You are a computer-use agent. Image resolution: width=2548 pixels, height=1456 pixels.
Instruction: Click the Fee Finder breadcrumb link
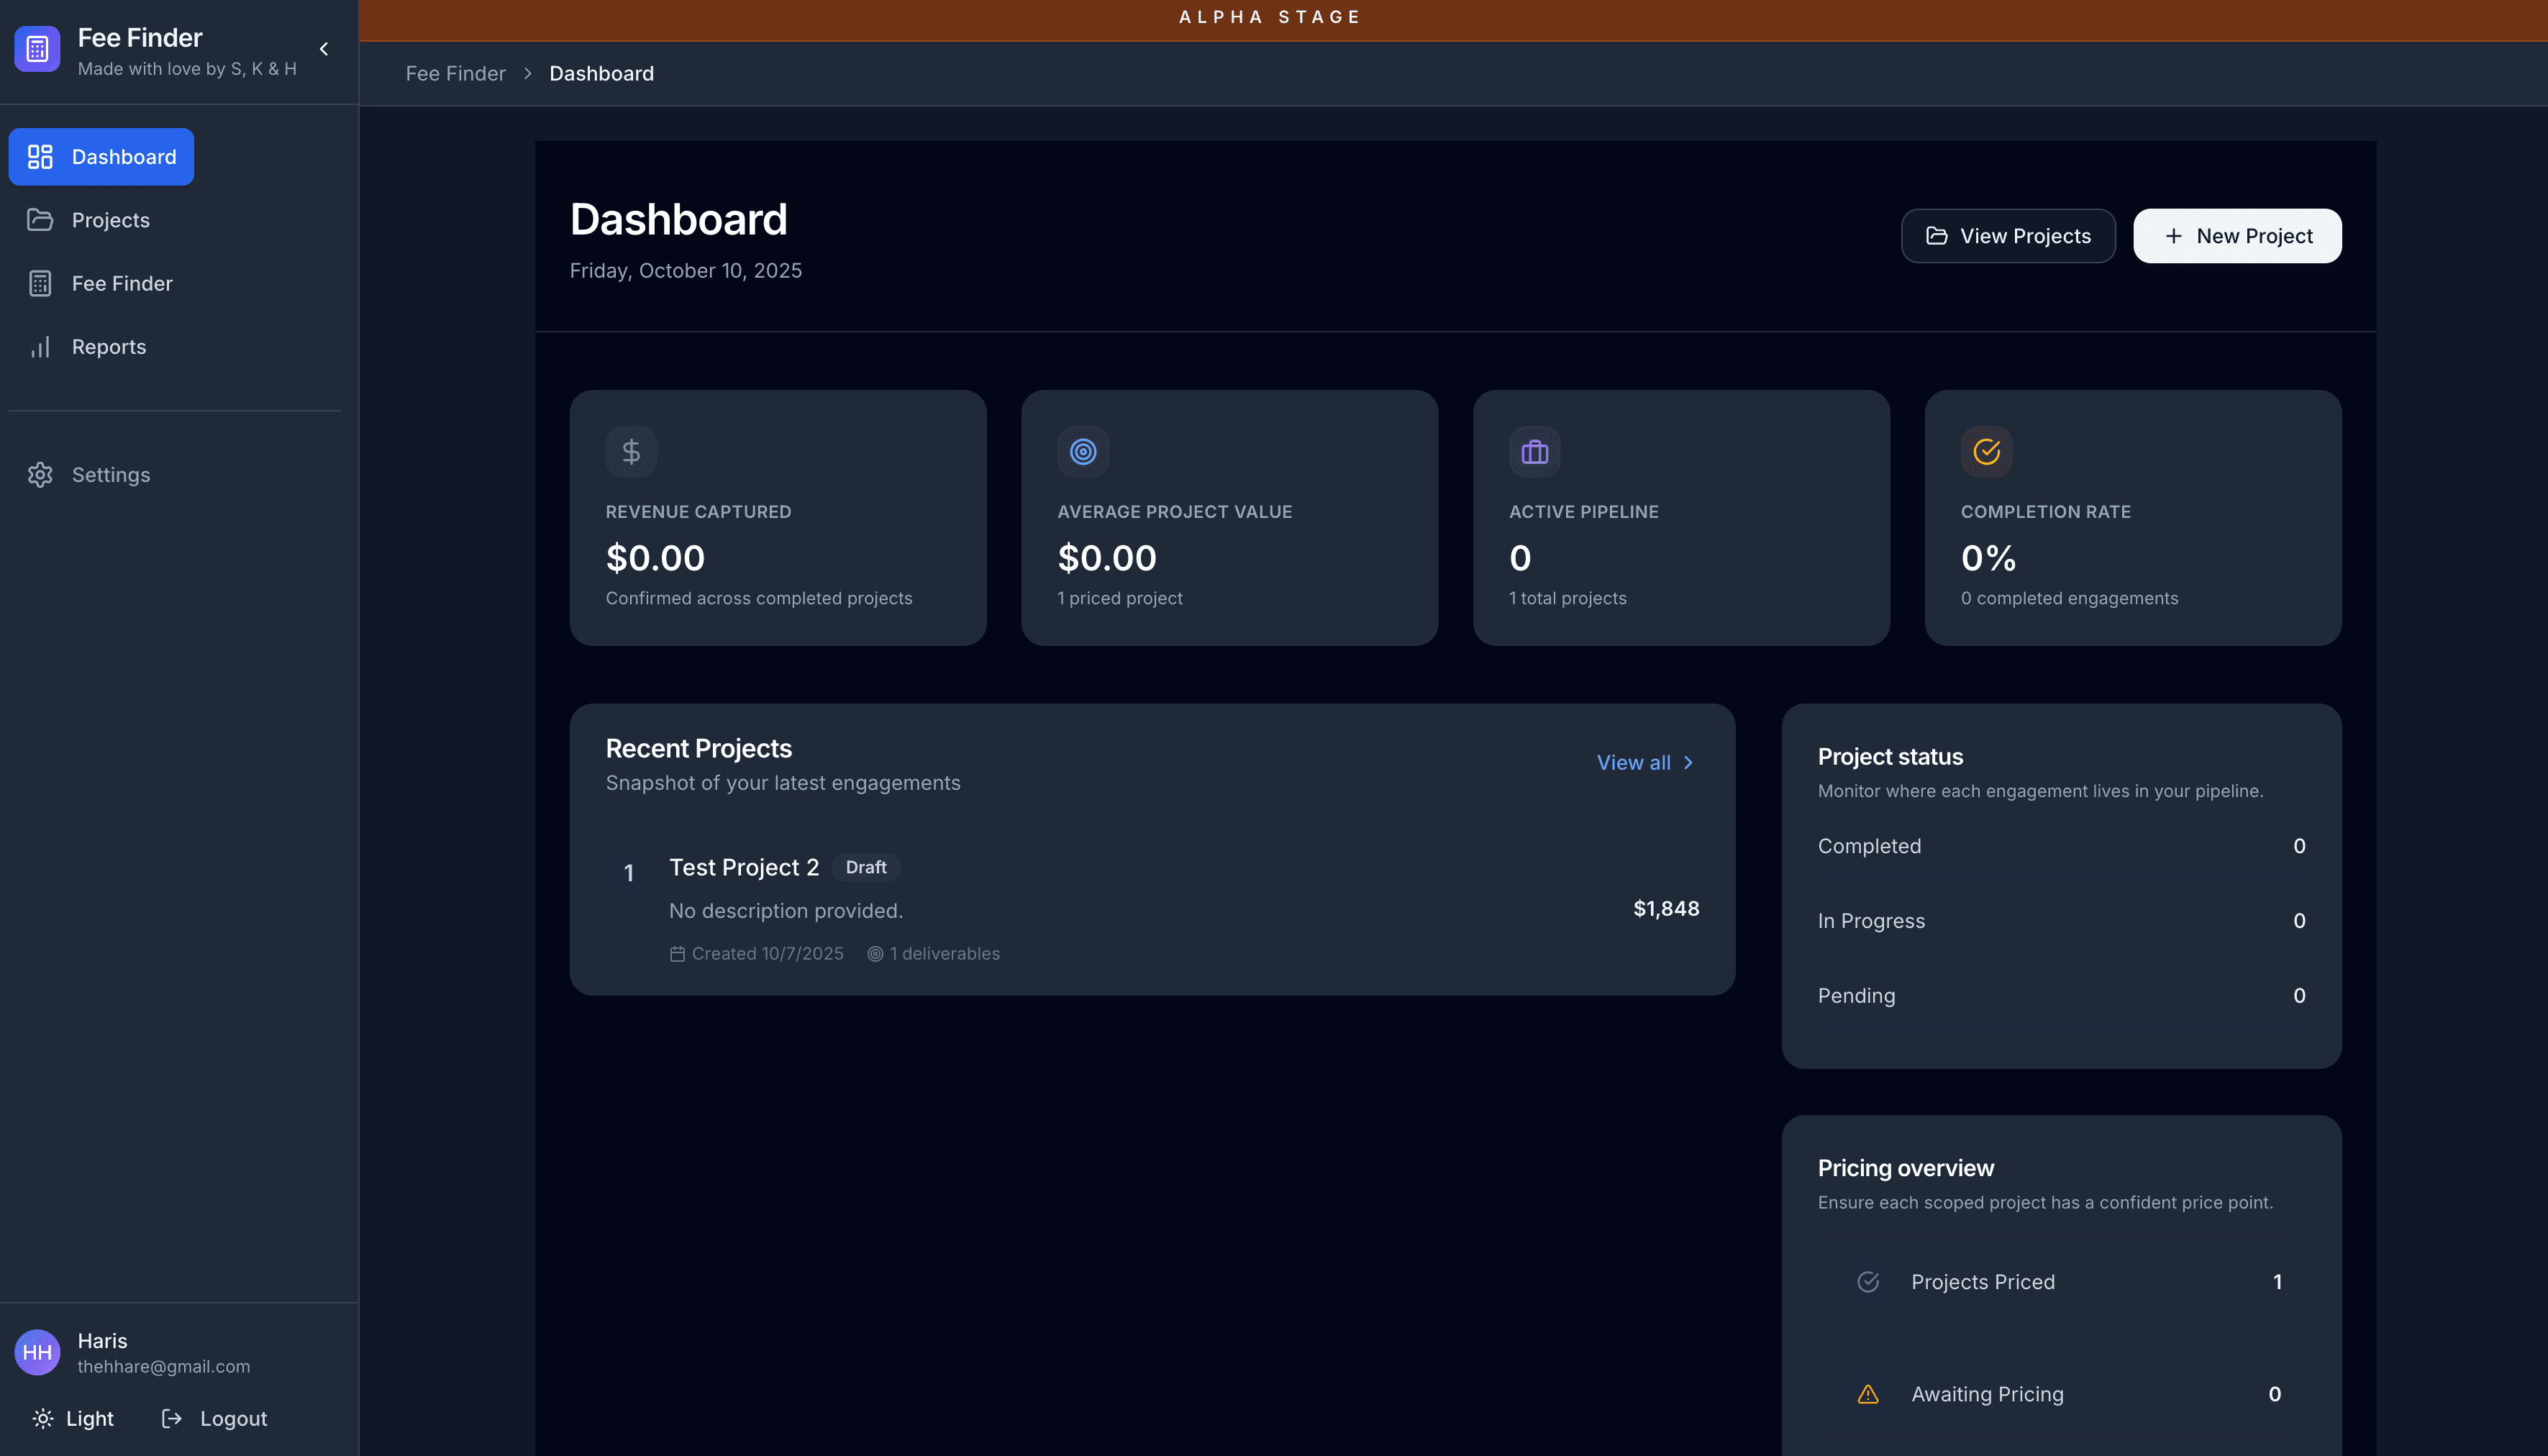pyautogui.click(x=455, y=74)
